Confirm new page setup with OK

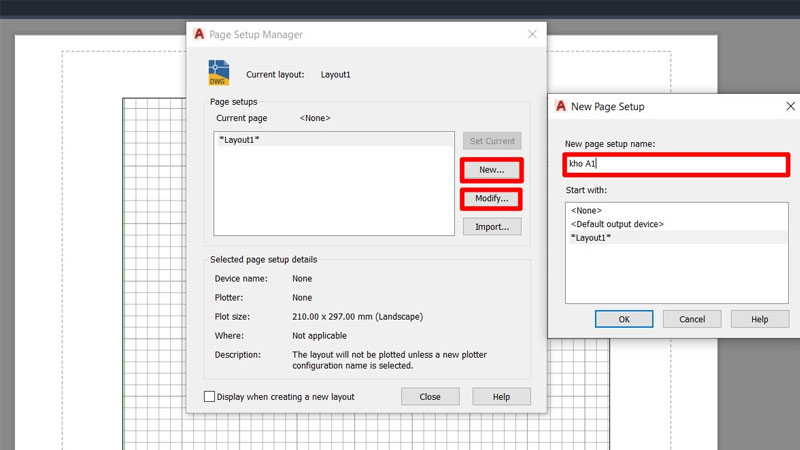click(624, 319)
